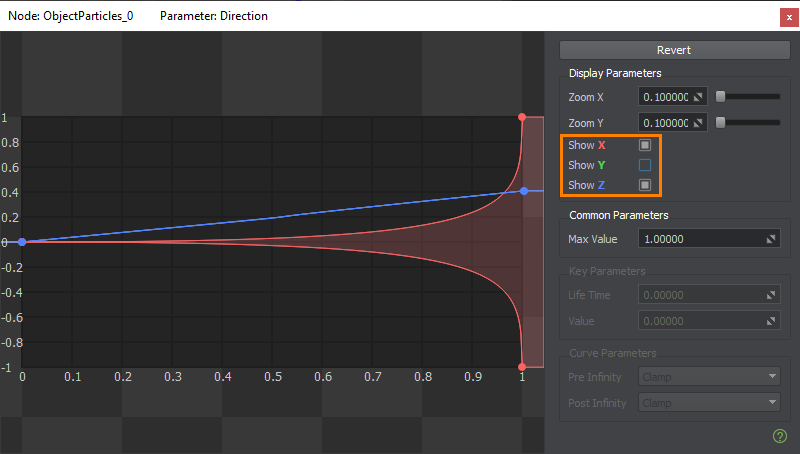Click the Zoom X value field
The height and width of the screenshot is (454, 800).
coord(665,97)
